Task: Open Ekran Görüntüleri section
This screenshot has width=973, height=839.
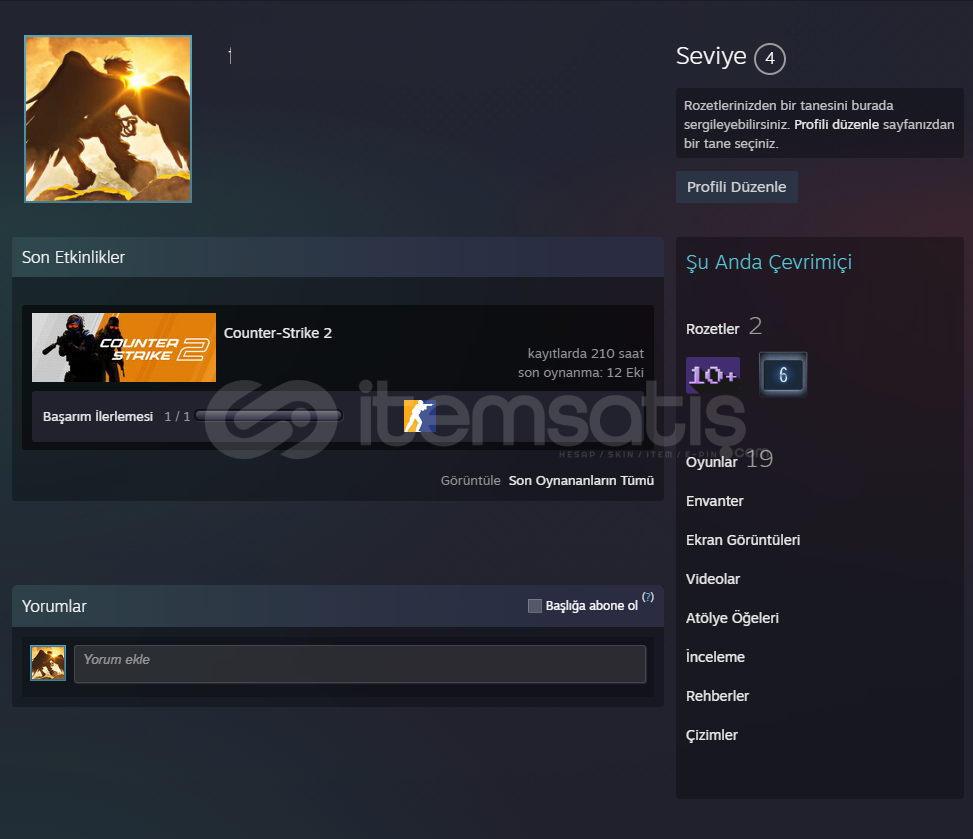Action: [743, 540]
